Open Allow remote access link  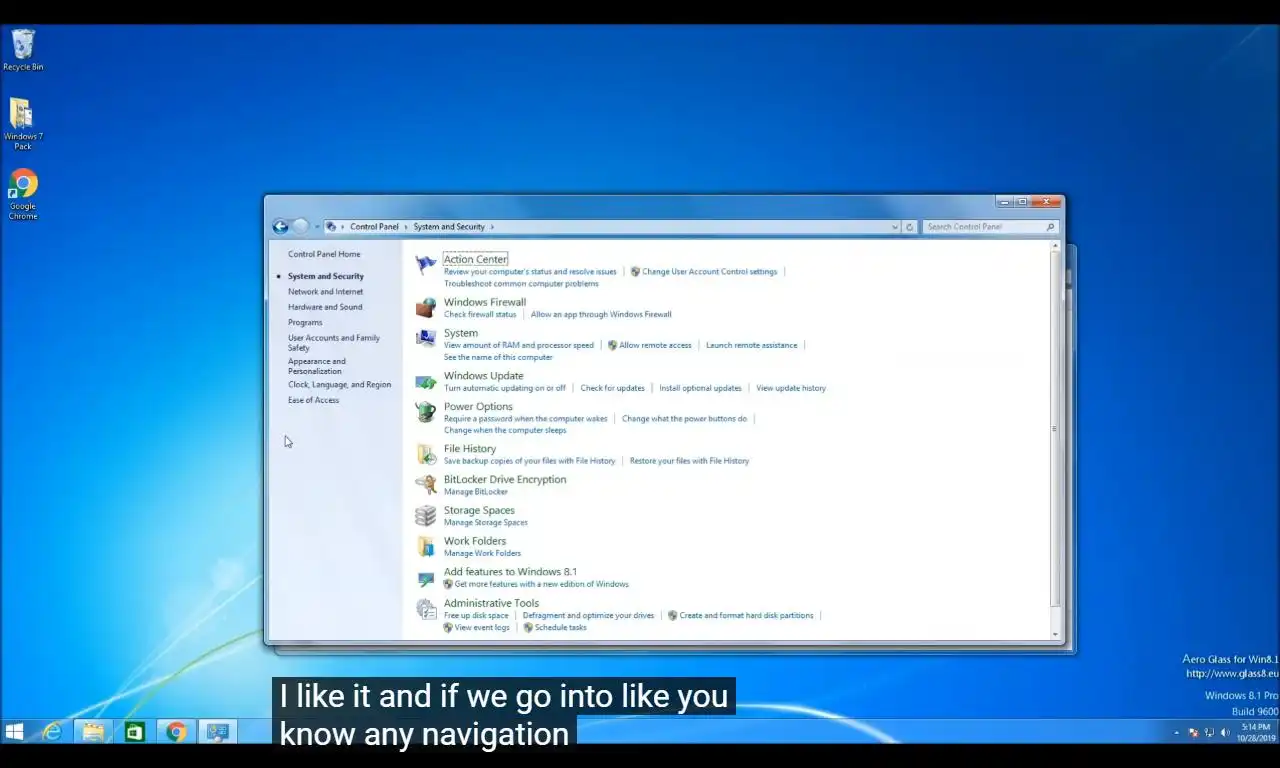[655, 345]
